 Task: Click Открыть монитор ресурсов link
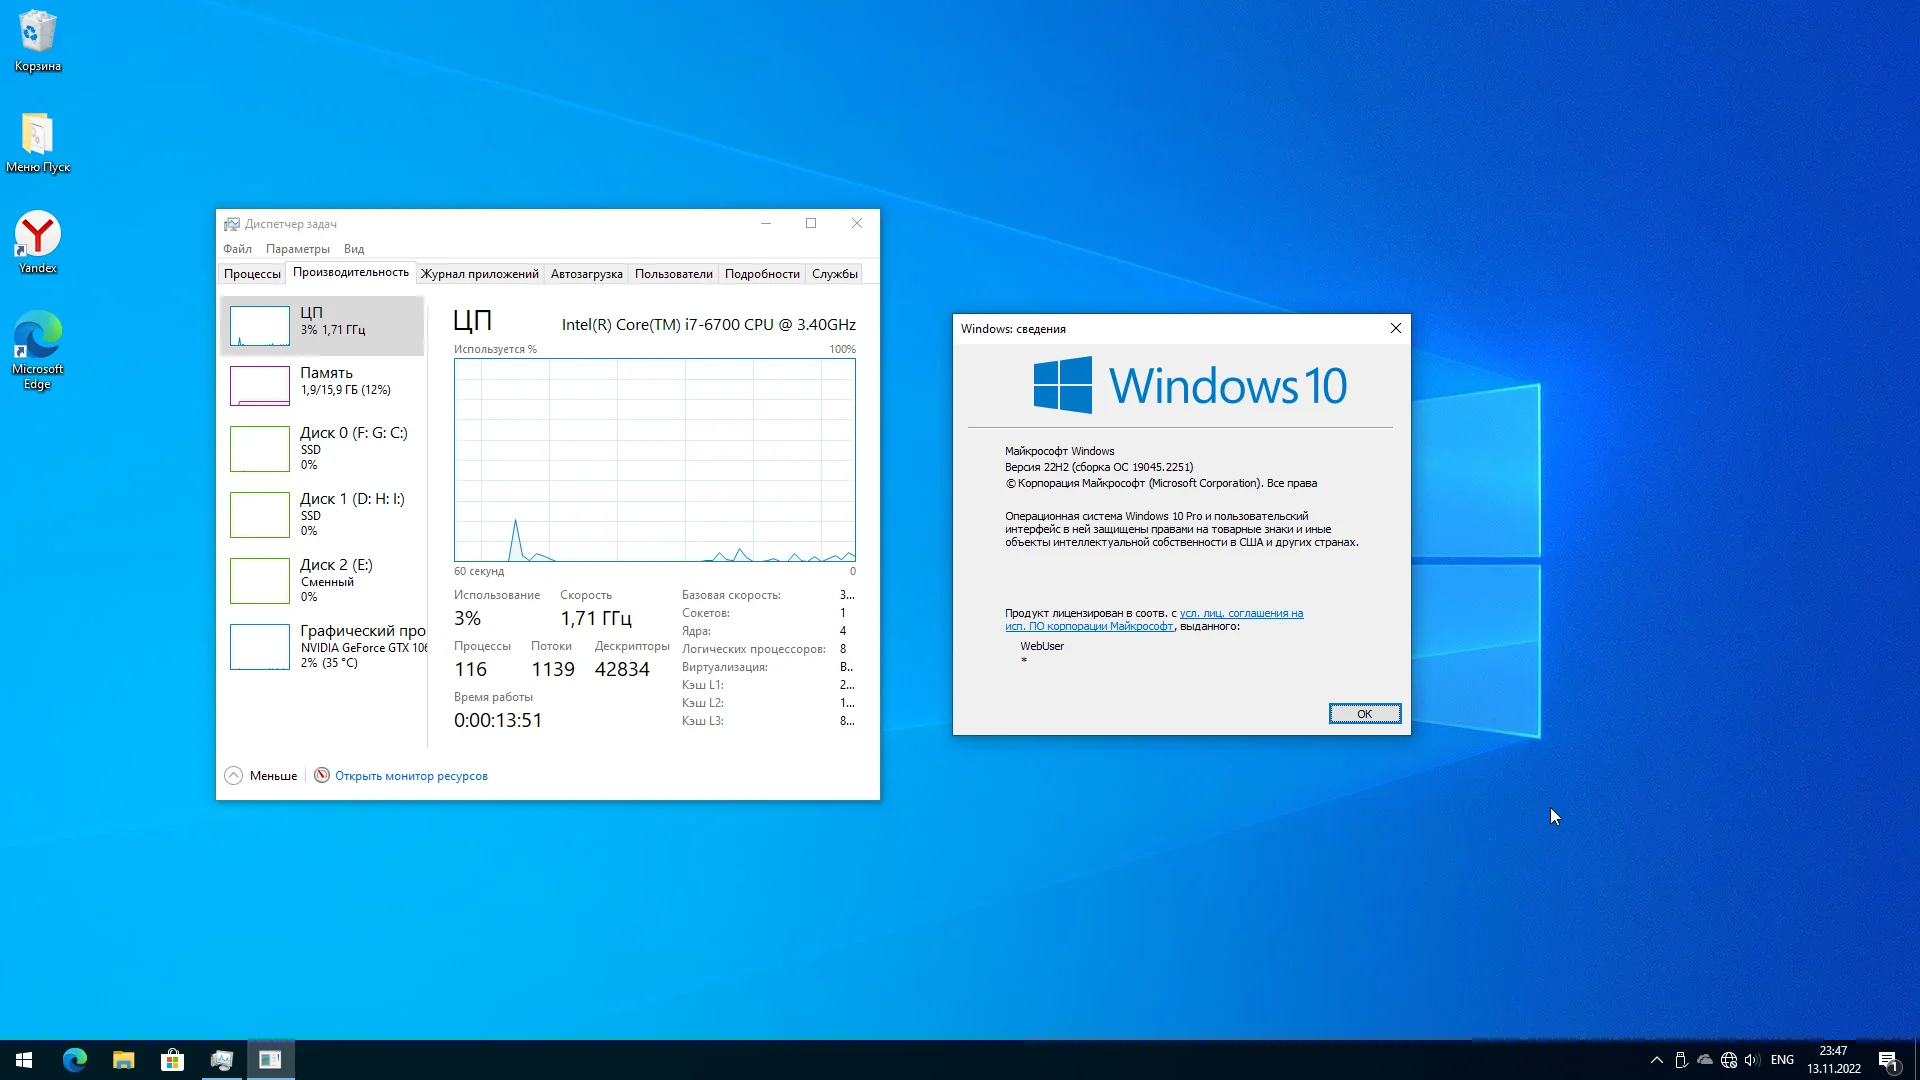pos(411,776)
